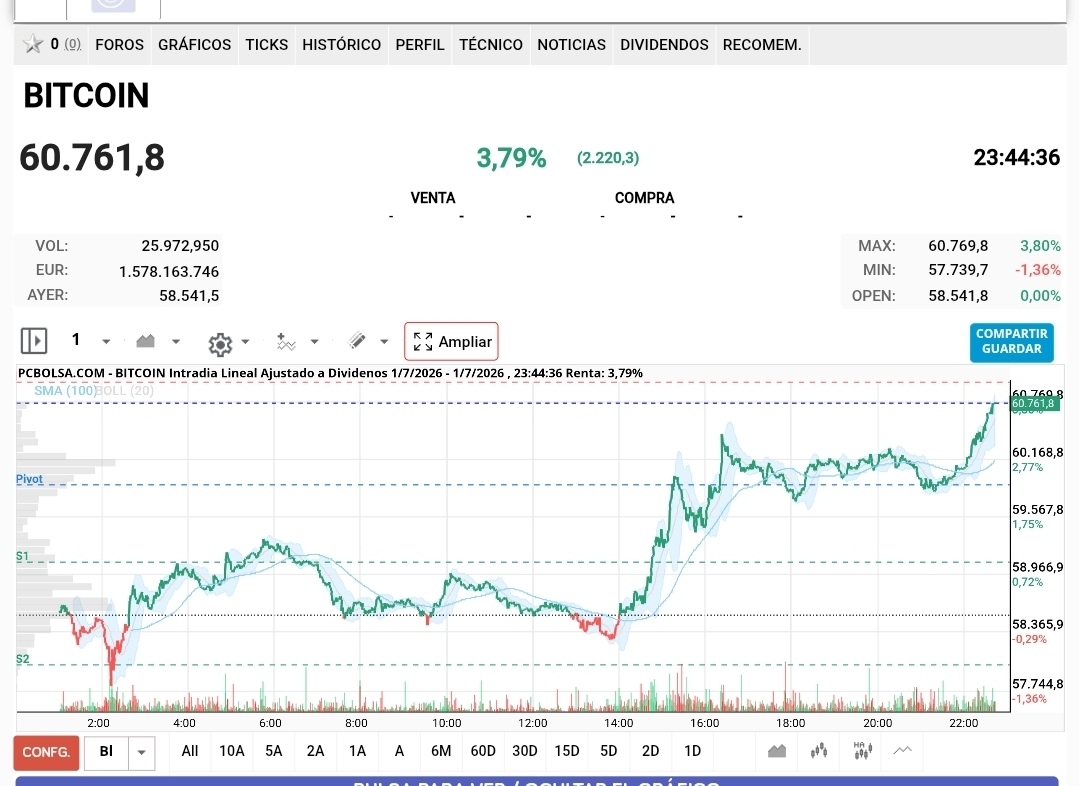Select the 1A time range
1079x786 pixels.
[x=357, y=751]
